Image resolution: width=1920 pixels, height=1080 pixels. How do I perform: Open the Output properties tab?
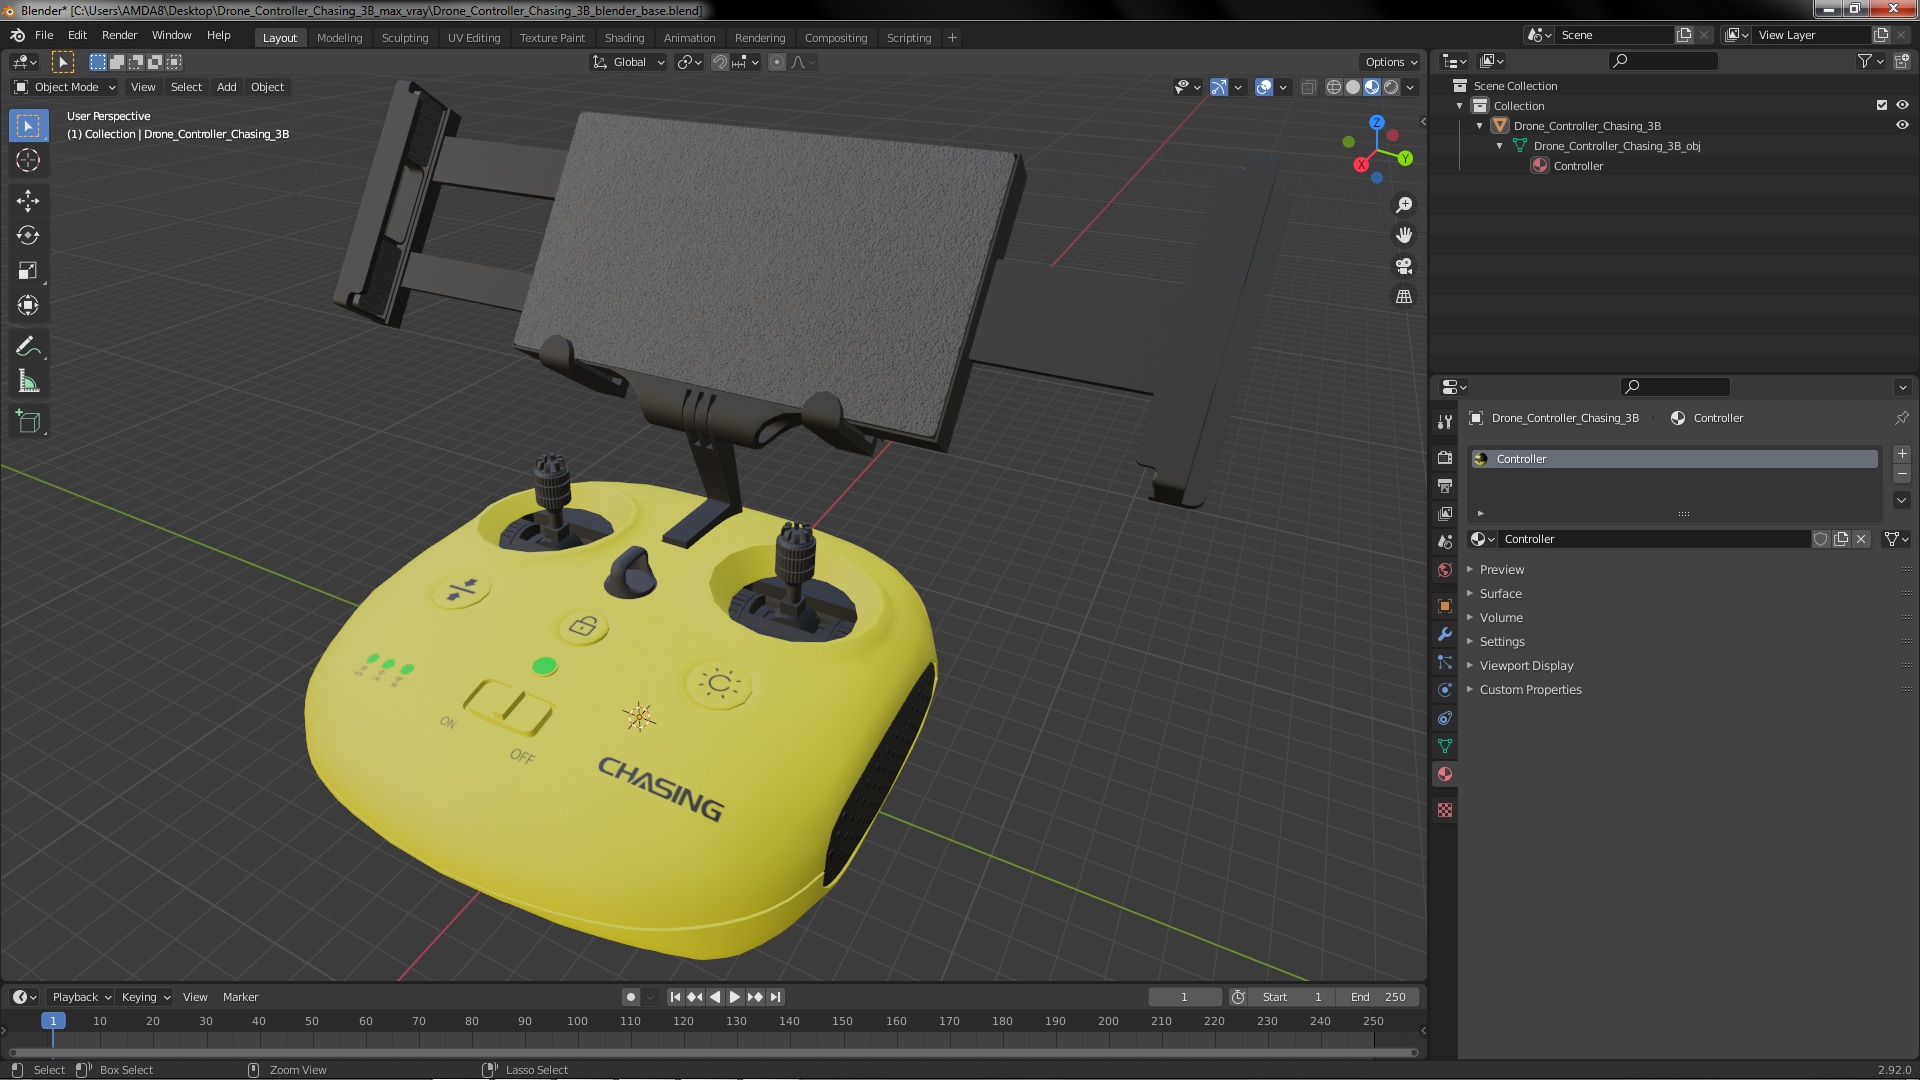pyautogui.click(x=1444, y=485)
